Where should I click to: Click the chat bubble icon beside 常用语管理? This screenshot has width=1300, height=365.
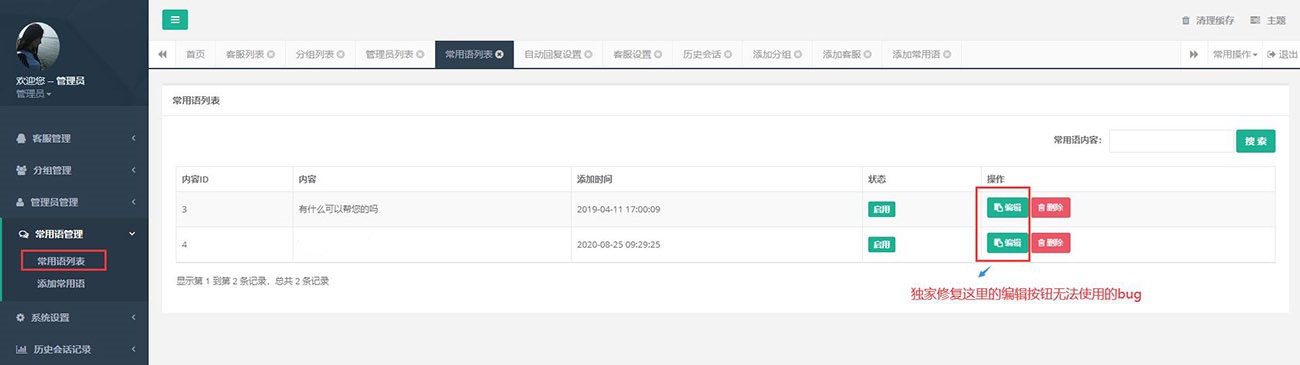[x=24, y=234]
